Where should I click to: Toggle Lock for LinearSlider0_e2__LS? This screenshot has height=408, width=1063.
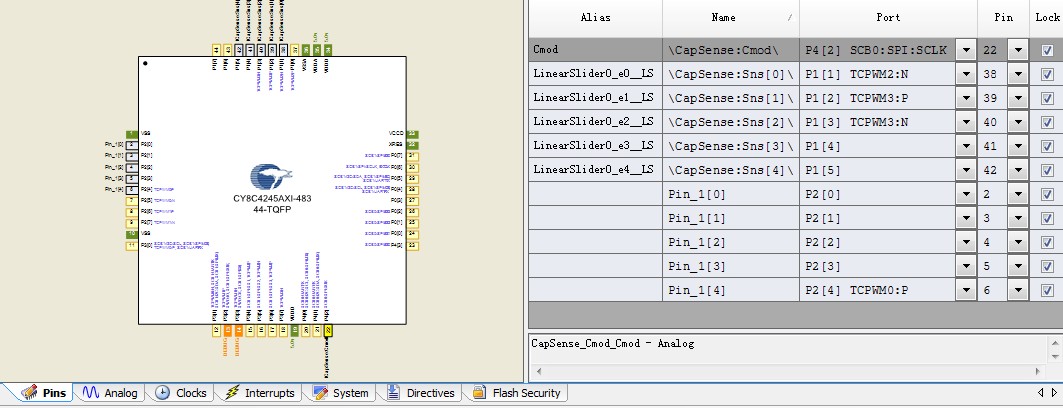pyautogui.click(x=1047, y=122)
